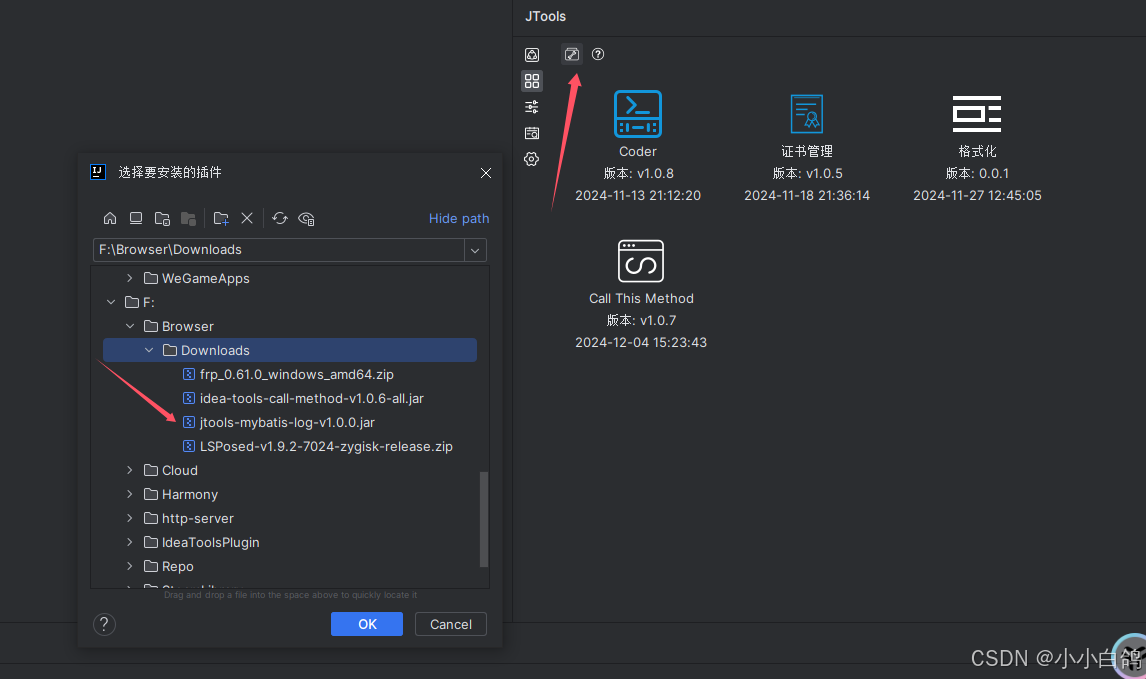
Task: Click the Project directory toolbar icon
Action: coord(162,219)
